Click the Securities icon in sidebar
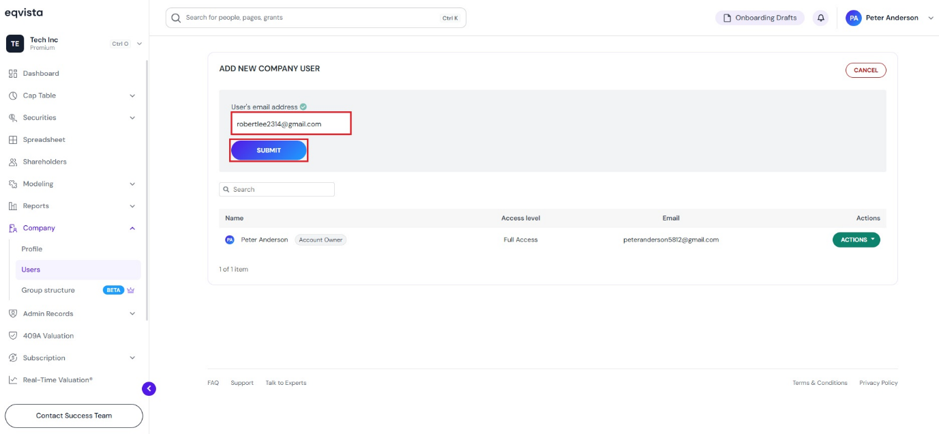Image resolution: width=939 pixels, height=434 pixels. tap(13, 118)
